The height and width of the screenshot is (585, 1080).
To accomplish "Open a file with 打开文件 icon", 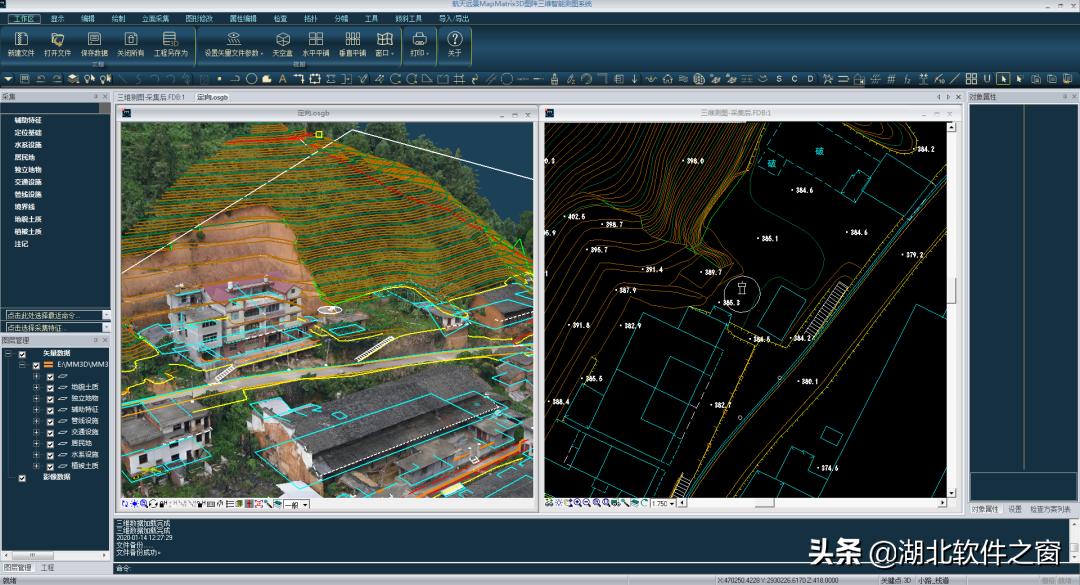I will [x=57, y=40].
